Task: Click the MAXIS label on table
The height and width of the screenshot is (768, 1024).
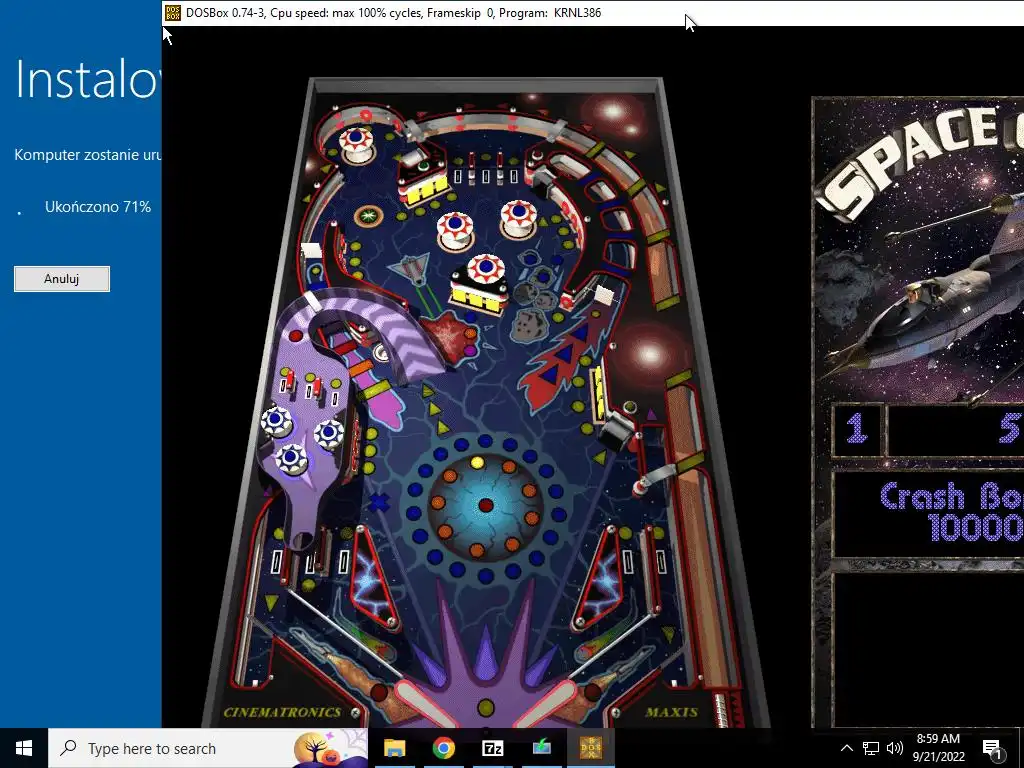Action: coord(671,712)
